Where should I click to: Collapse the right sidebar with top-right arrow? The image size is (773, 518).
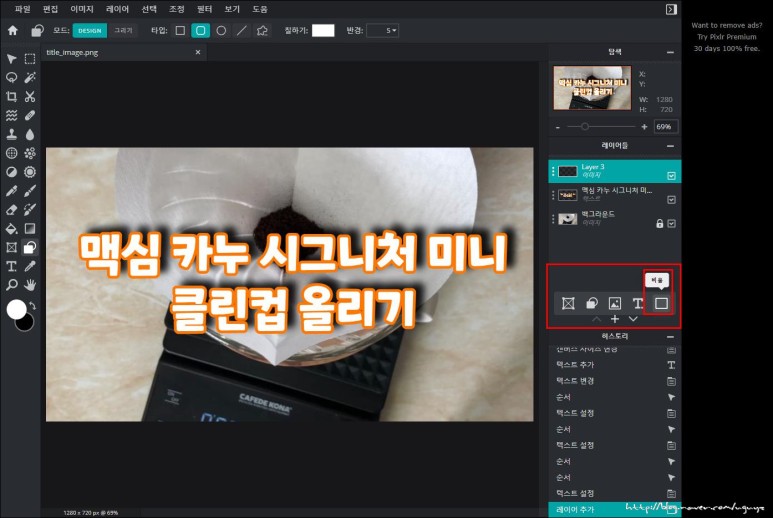[x=671, y=9]
